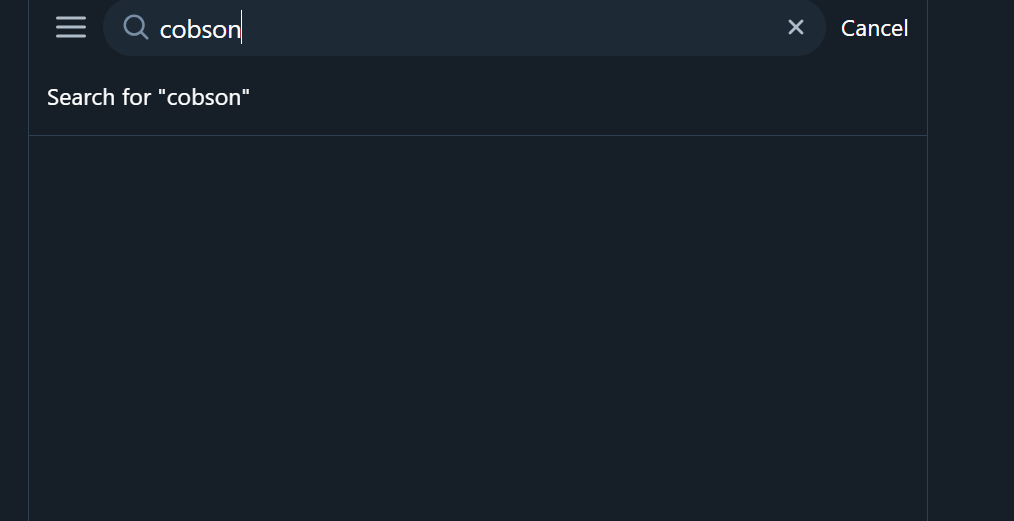Focus the search field containing cobson

[464, 28]
